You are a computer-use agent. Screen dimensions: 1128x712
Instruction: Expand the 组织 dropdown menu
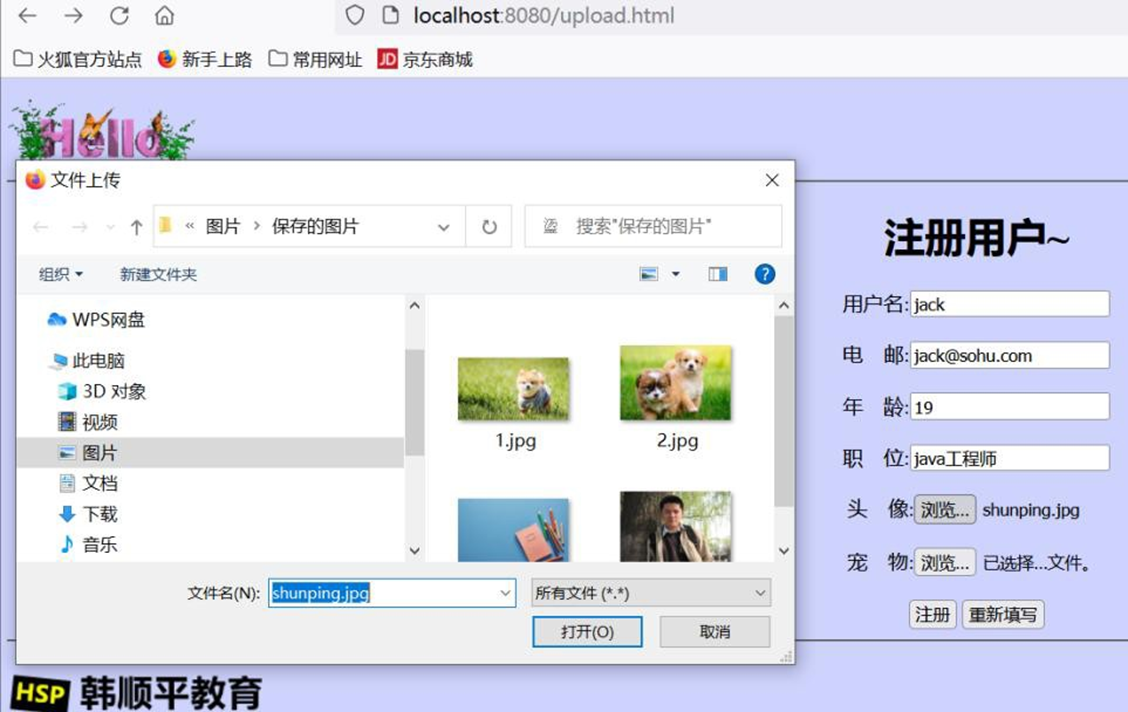(60, 274)
